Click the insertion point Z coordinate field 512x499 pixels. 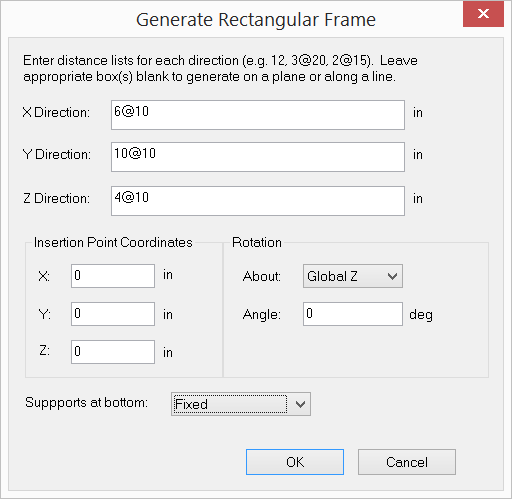pyautogui.click(x=113, y=352)
